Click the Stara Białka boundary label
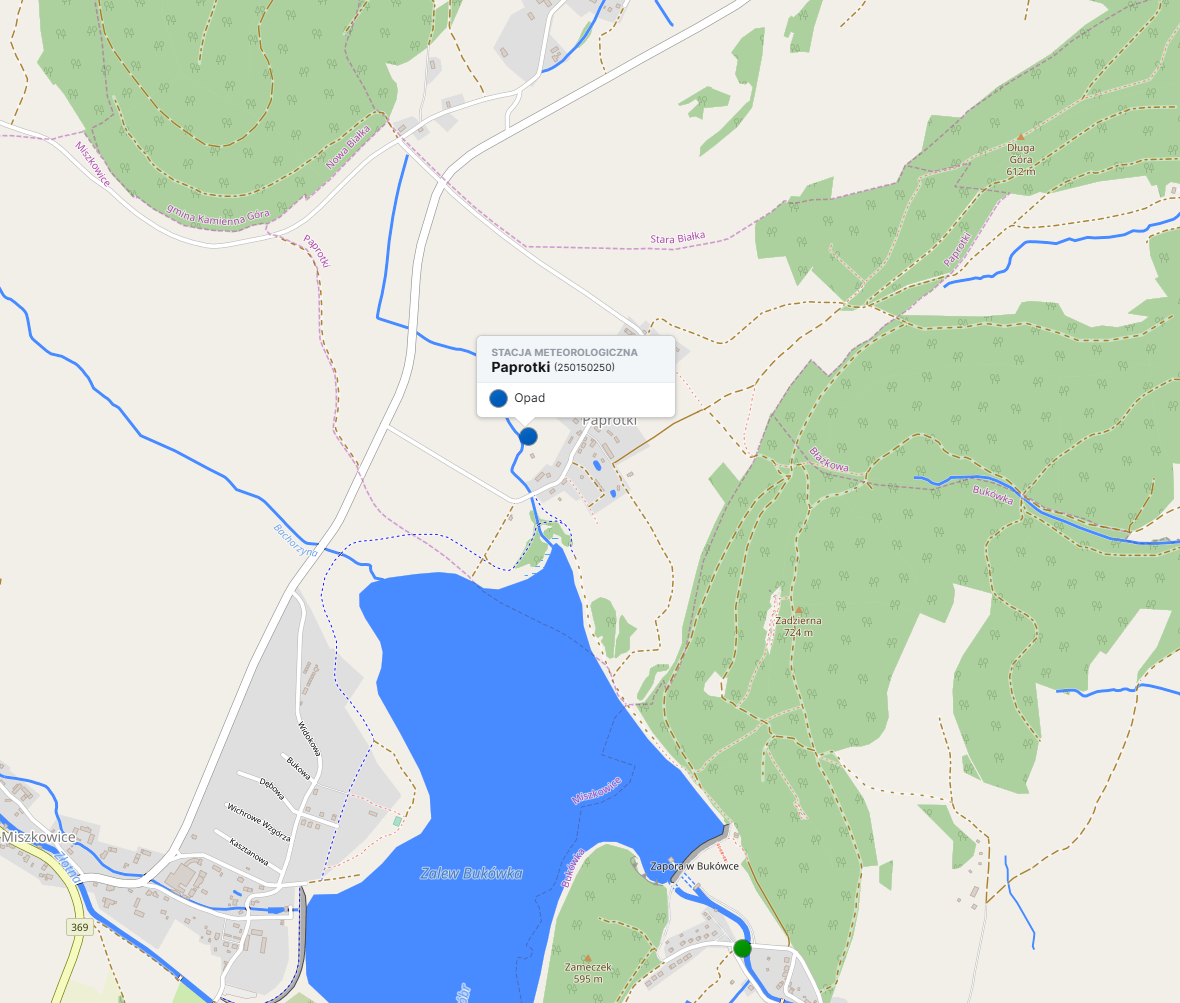The height and width of the screenshot is (1003, 1180). (x=678, y=239)
